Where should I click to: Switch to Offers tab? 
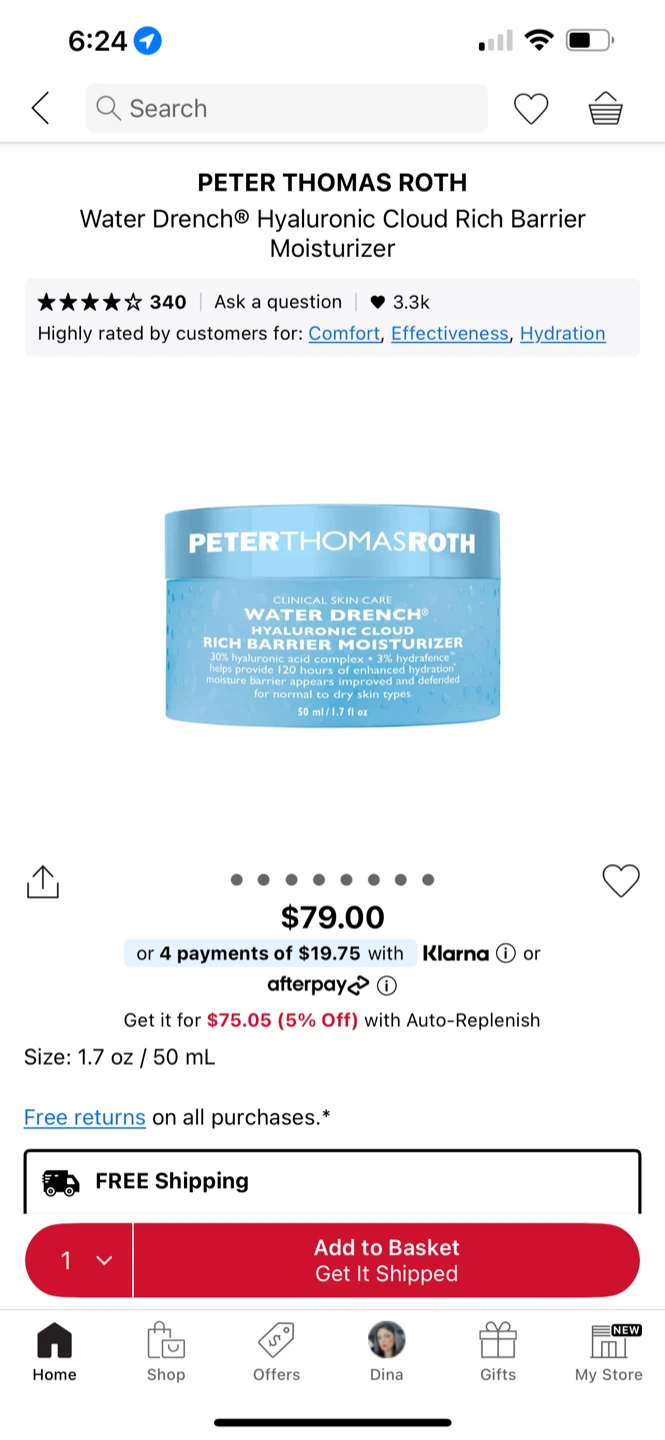[x=277, y=1352]
